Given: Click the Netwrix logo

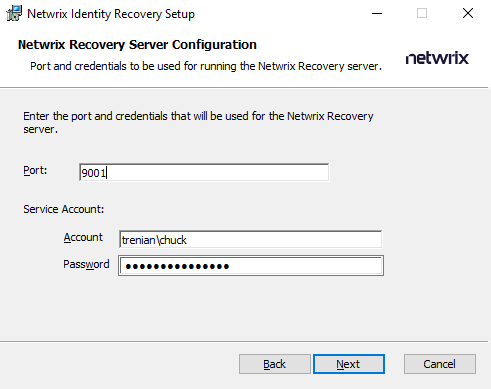Looking at the screenshot, I should click(x=437, y=58).
